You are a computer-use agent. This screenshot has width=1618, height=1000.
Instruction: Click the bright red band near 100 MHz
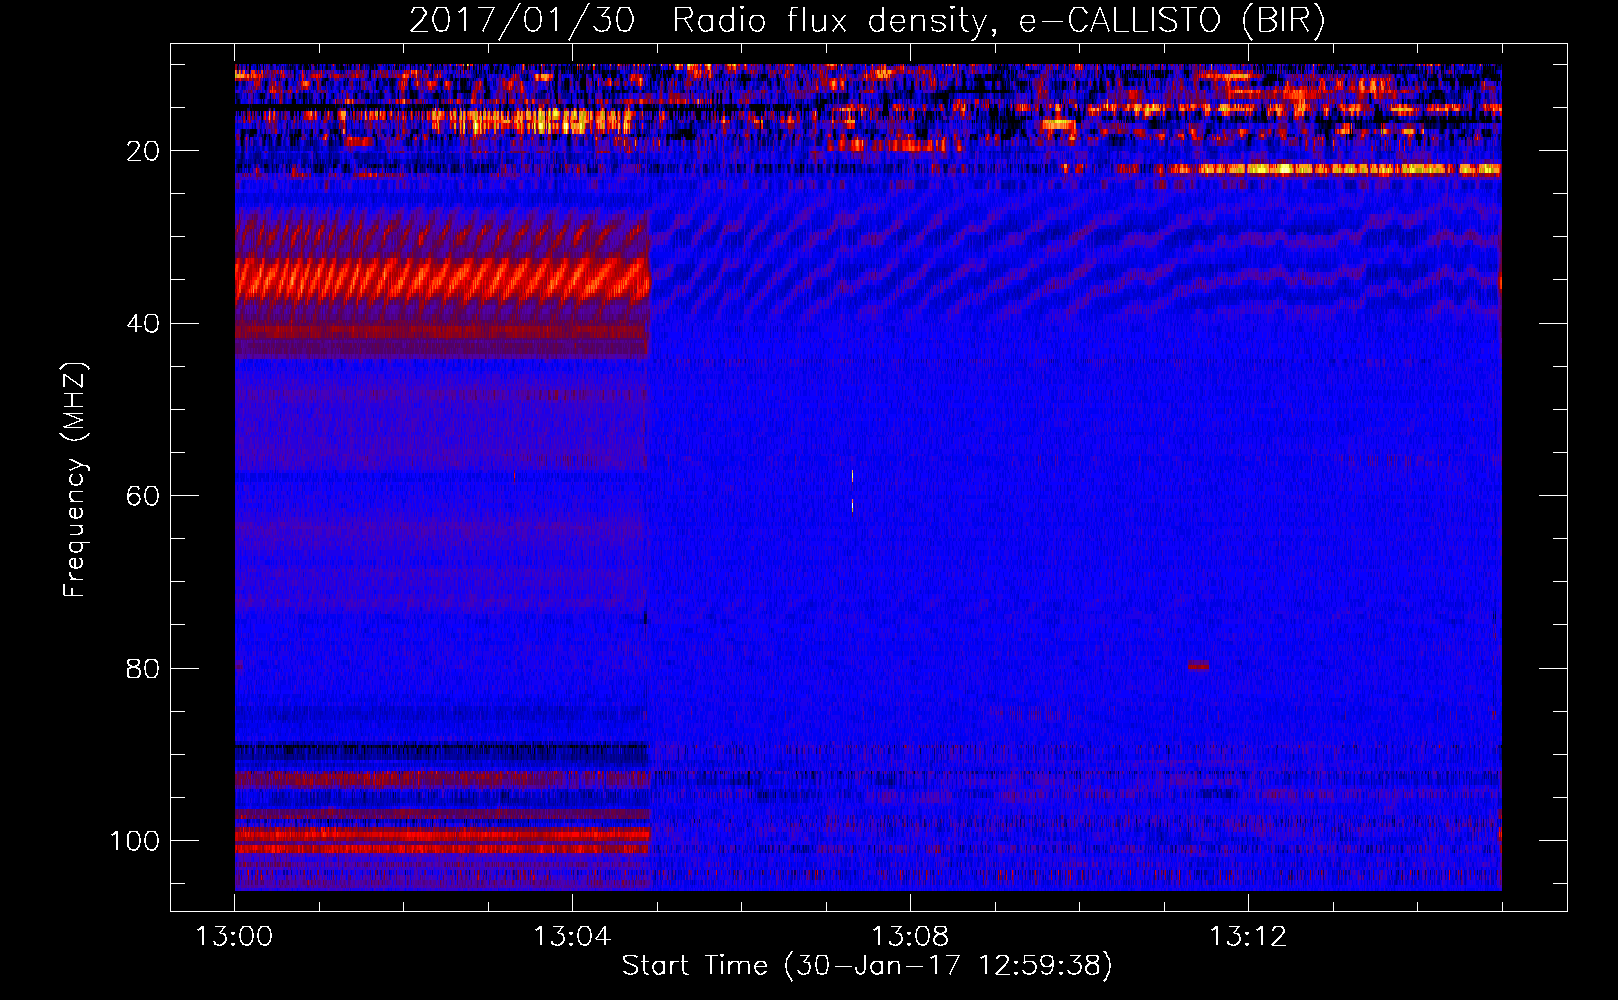pyautogui.click(x=442, y=834)
